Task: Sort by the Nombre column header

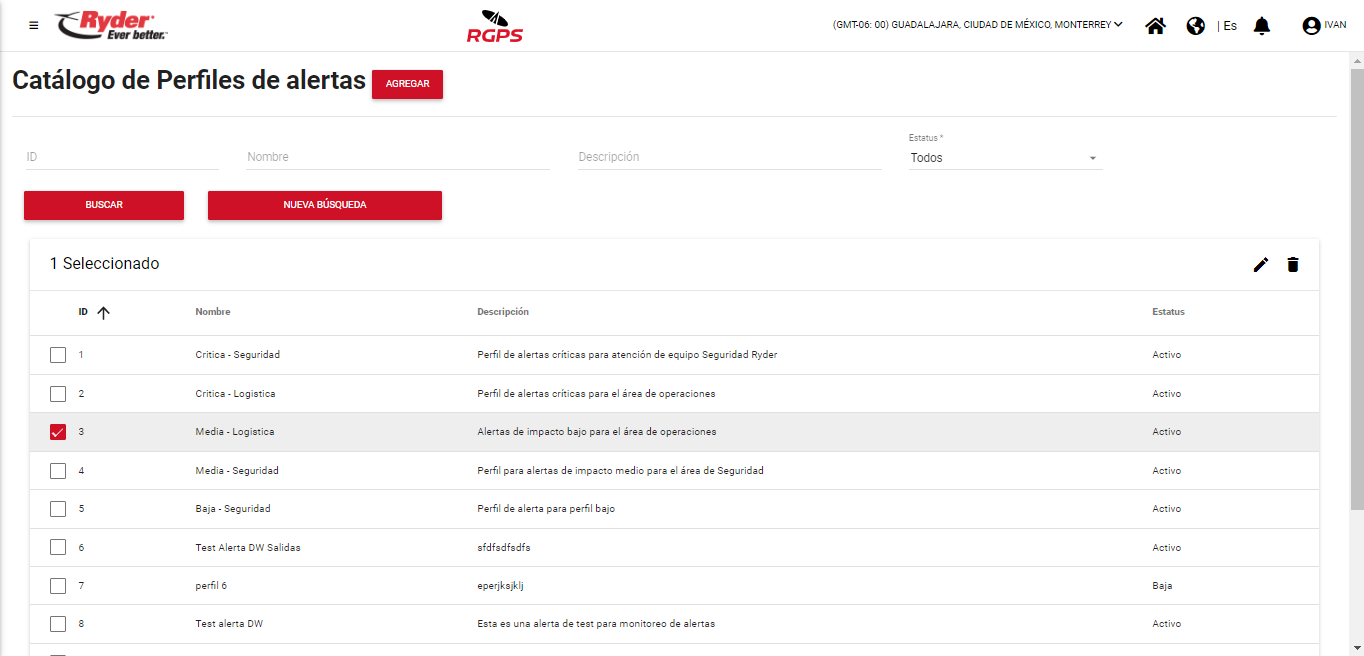Action: pyautogui.click(x=213, y=312)
